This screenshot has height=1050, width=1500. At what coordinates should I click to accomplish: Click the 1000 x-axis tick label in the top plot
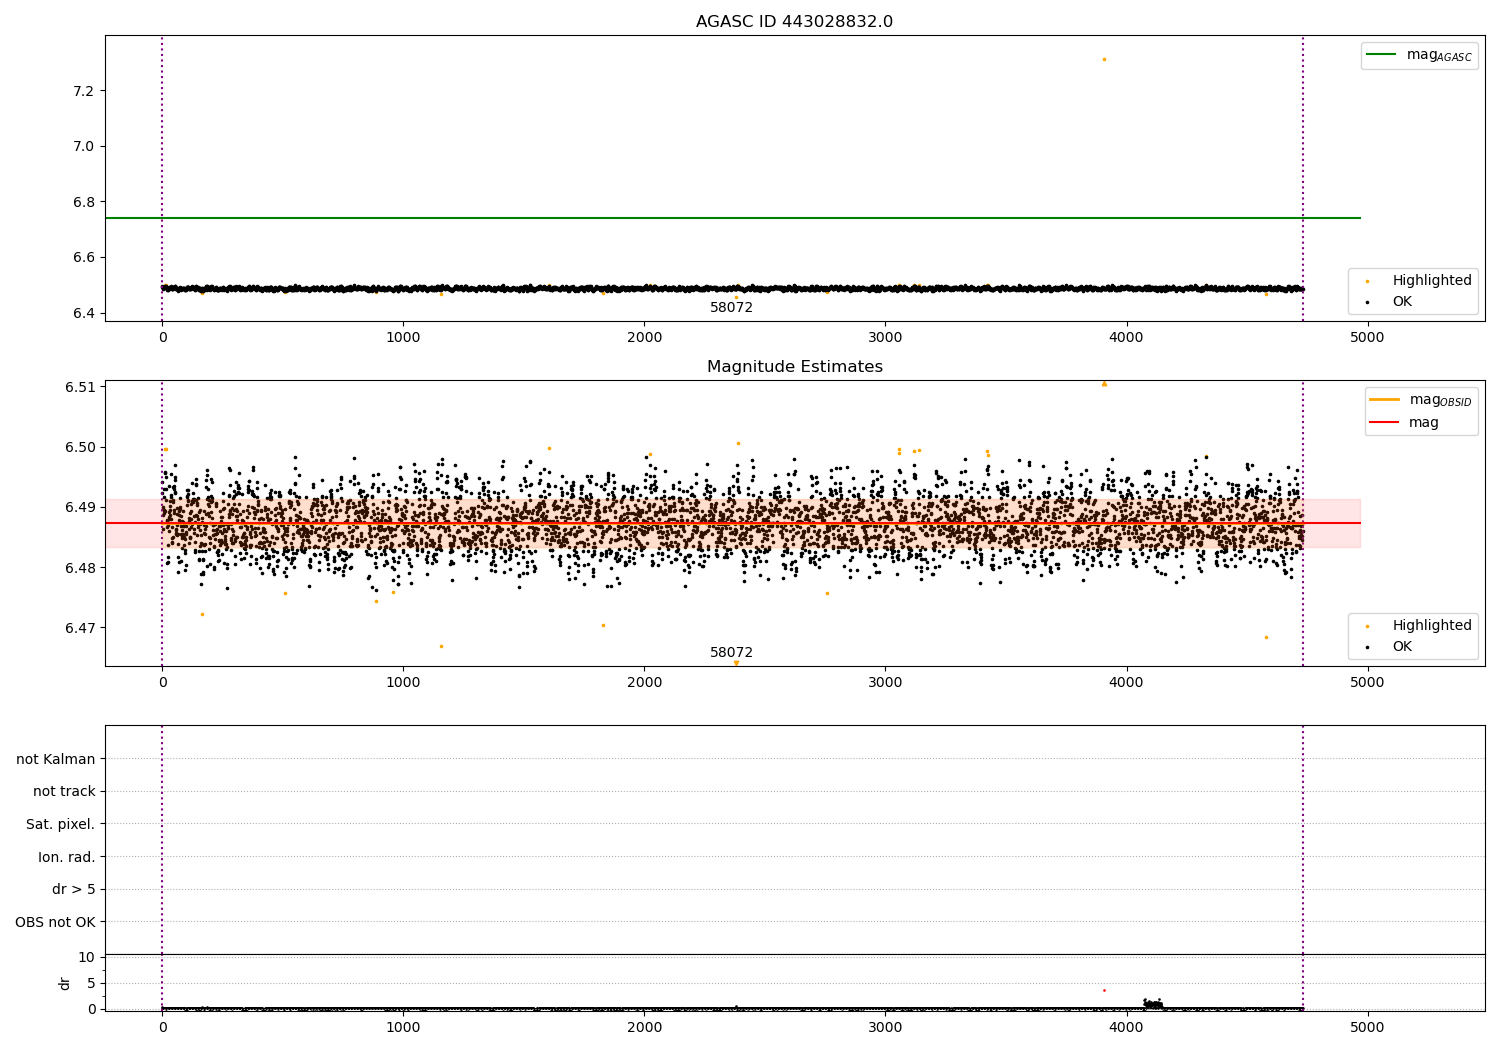click(403, 338)
